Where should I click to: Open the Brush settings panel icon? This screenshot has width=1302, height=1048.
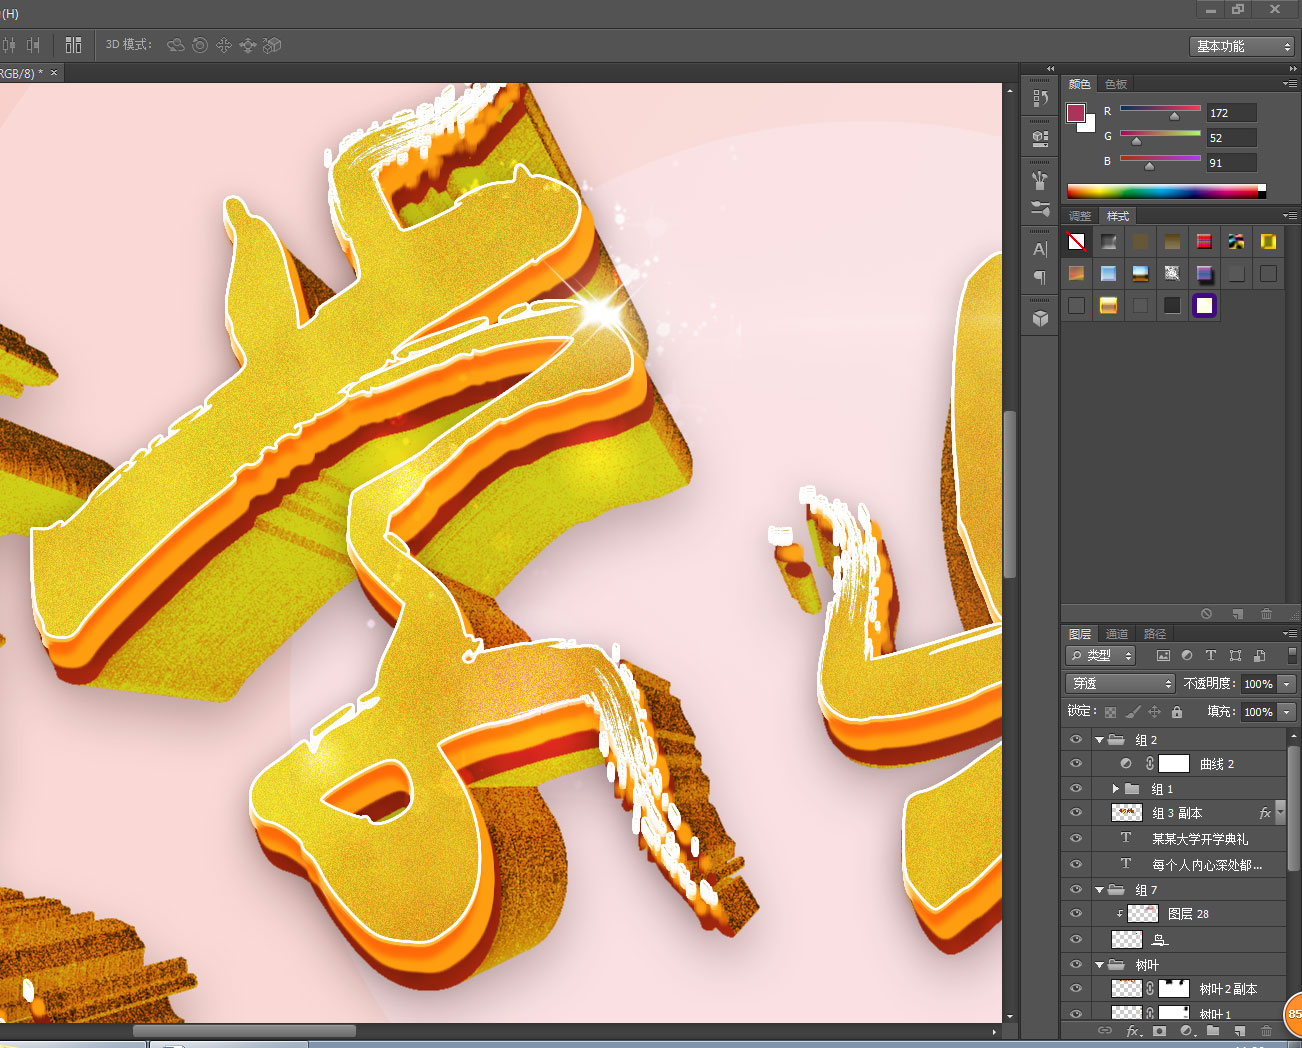click(1040, 208)
